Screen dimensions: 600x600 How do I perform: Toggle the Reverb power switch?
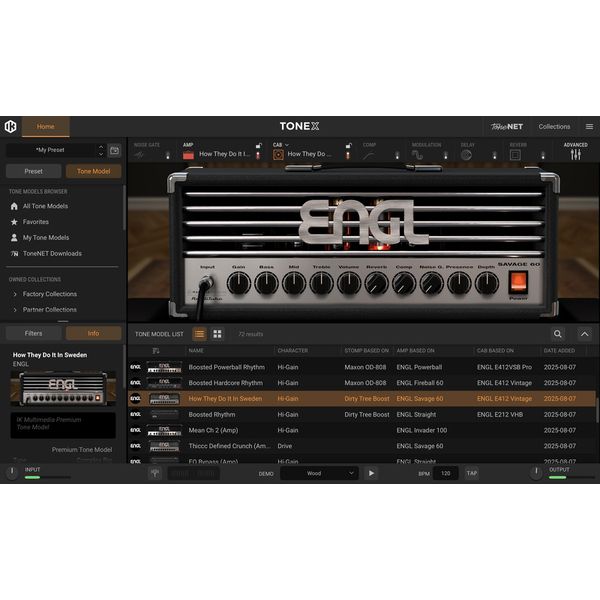coord(543,155)
